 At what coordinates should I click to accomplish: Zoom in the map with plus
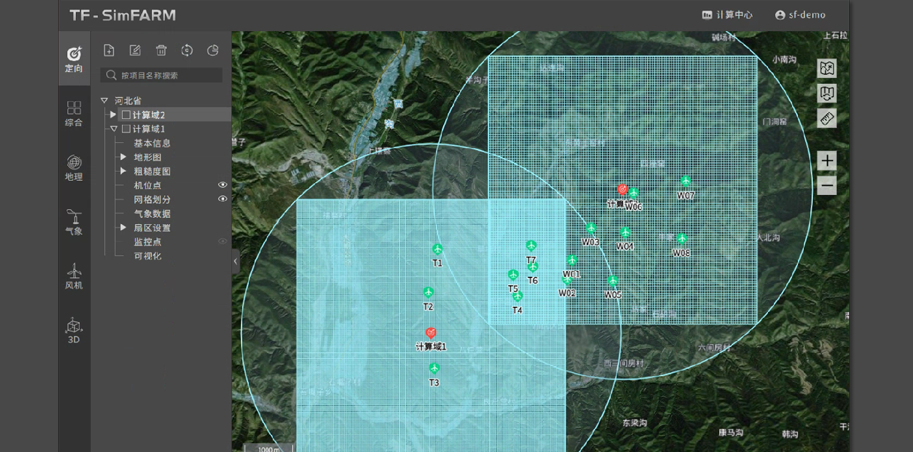coord(827,161)
